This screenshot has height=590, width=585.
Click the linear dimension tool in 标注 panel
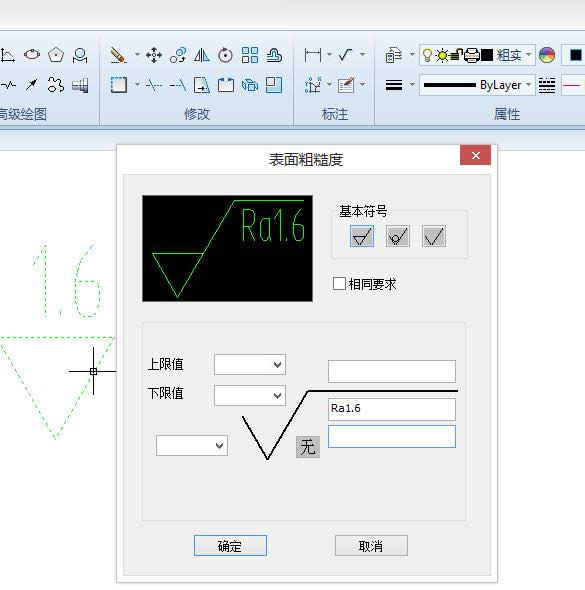pyautogui.click(x=313, y=55)
